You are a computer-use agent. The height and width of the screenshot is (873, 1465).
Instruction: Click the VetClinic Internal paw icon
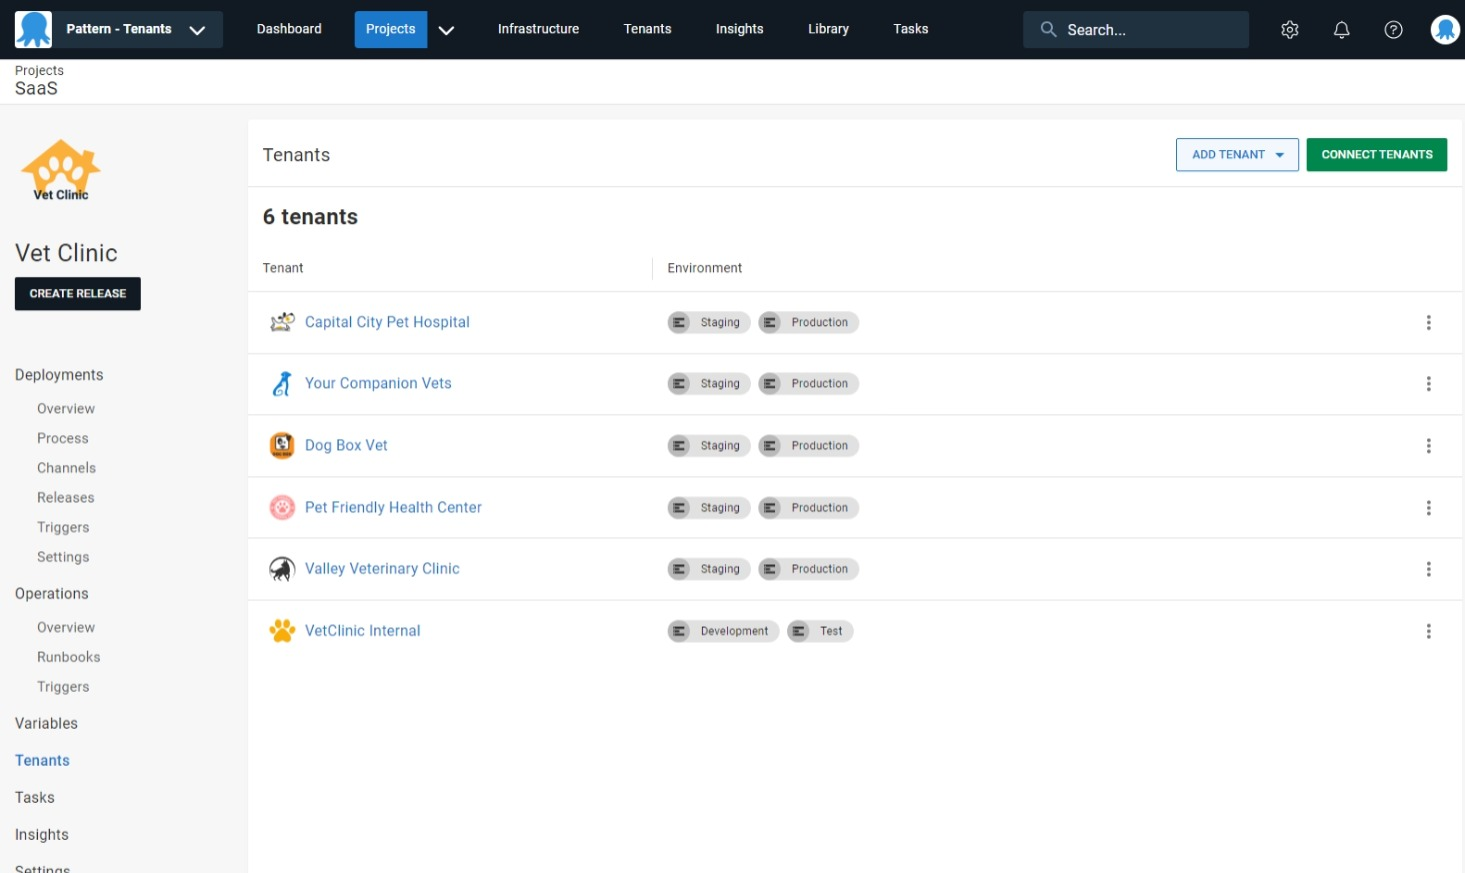282,631
